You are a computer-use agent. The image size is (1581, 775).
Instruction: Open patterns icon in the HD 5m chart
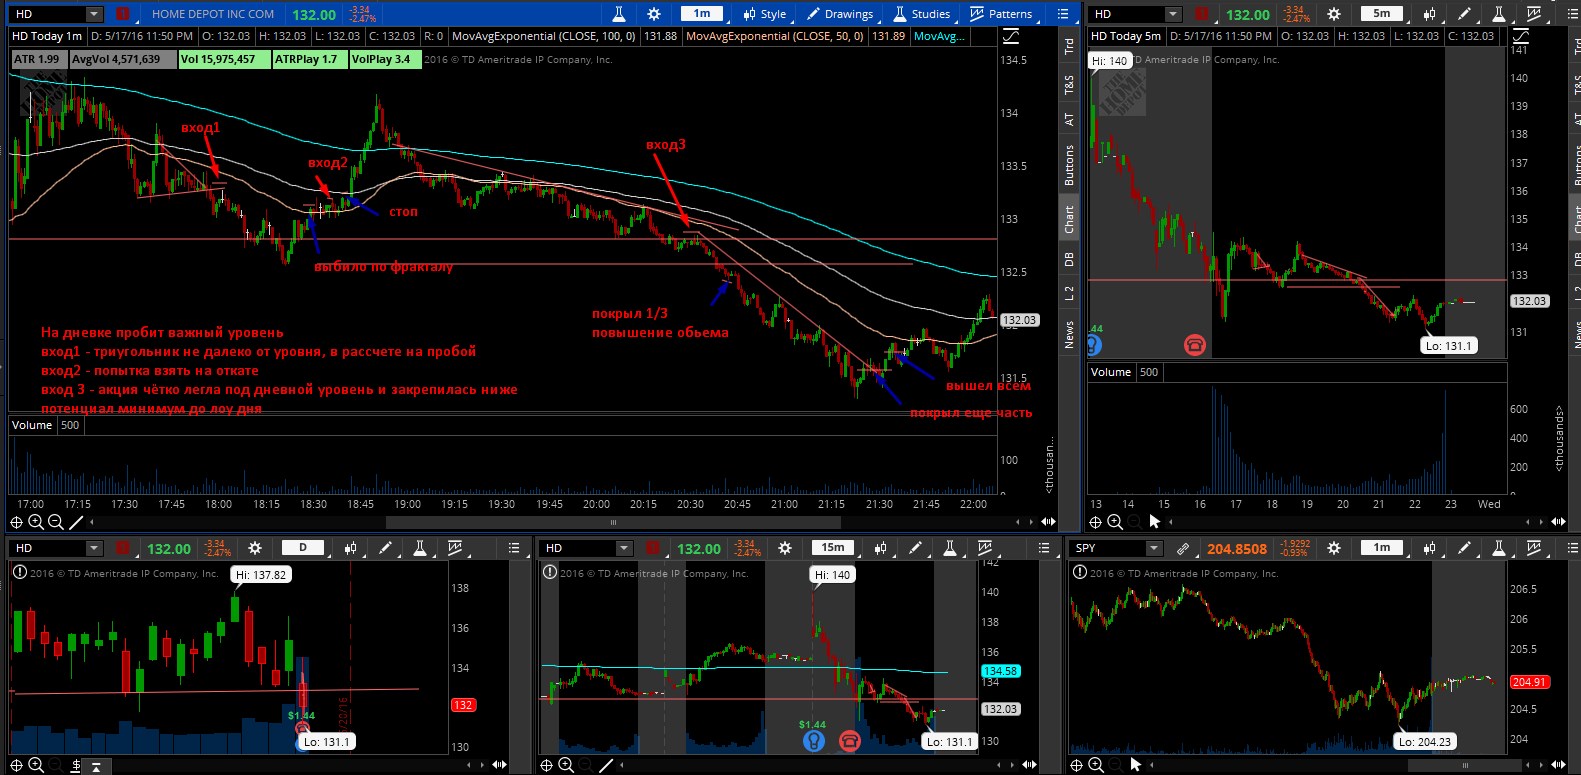tap(1534, 14)
